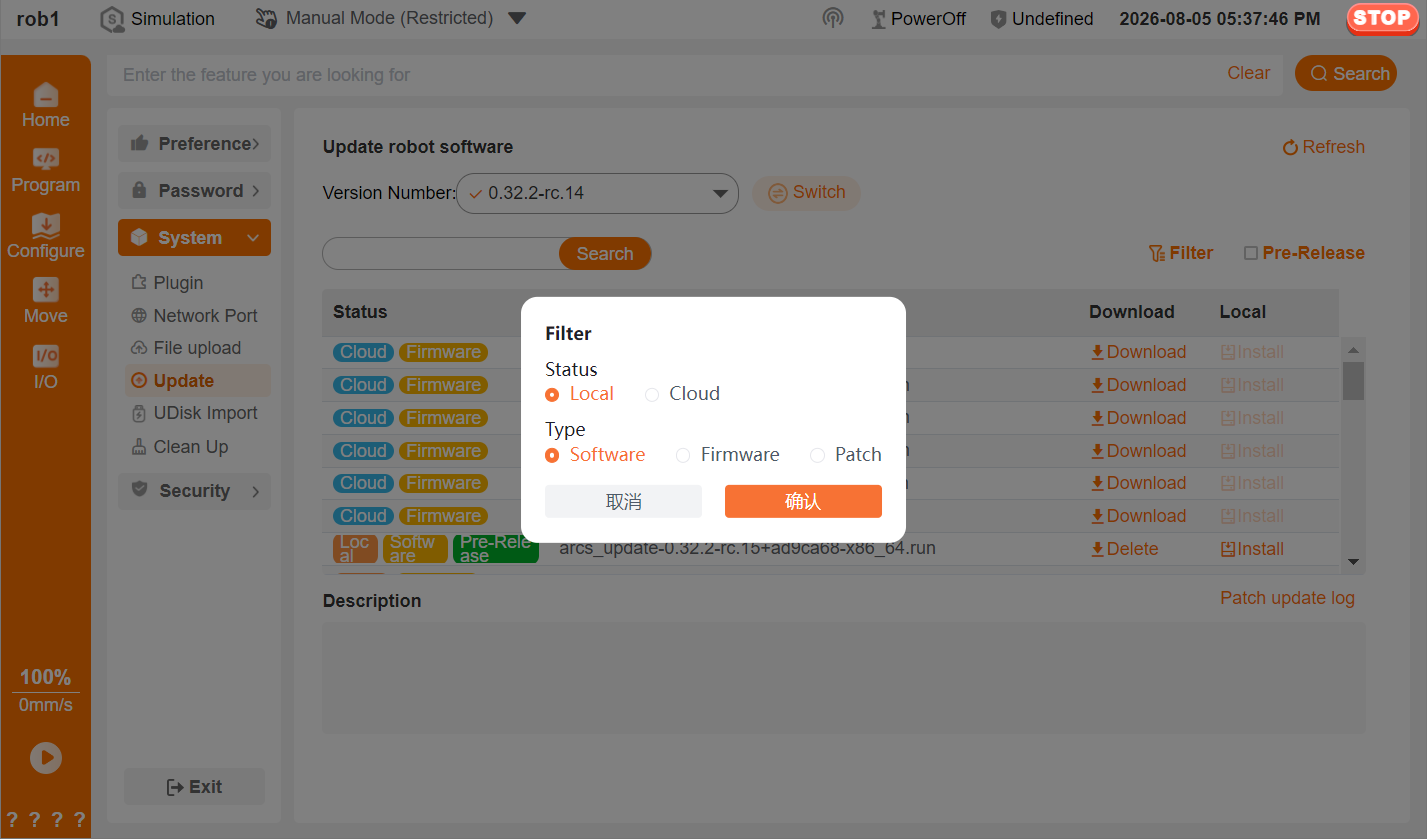The image size is (1427, 839).
Task: Expand the Password section
Action: (194, 191)
